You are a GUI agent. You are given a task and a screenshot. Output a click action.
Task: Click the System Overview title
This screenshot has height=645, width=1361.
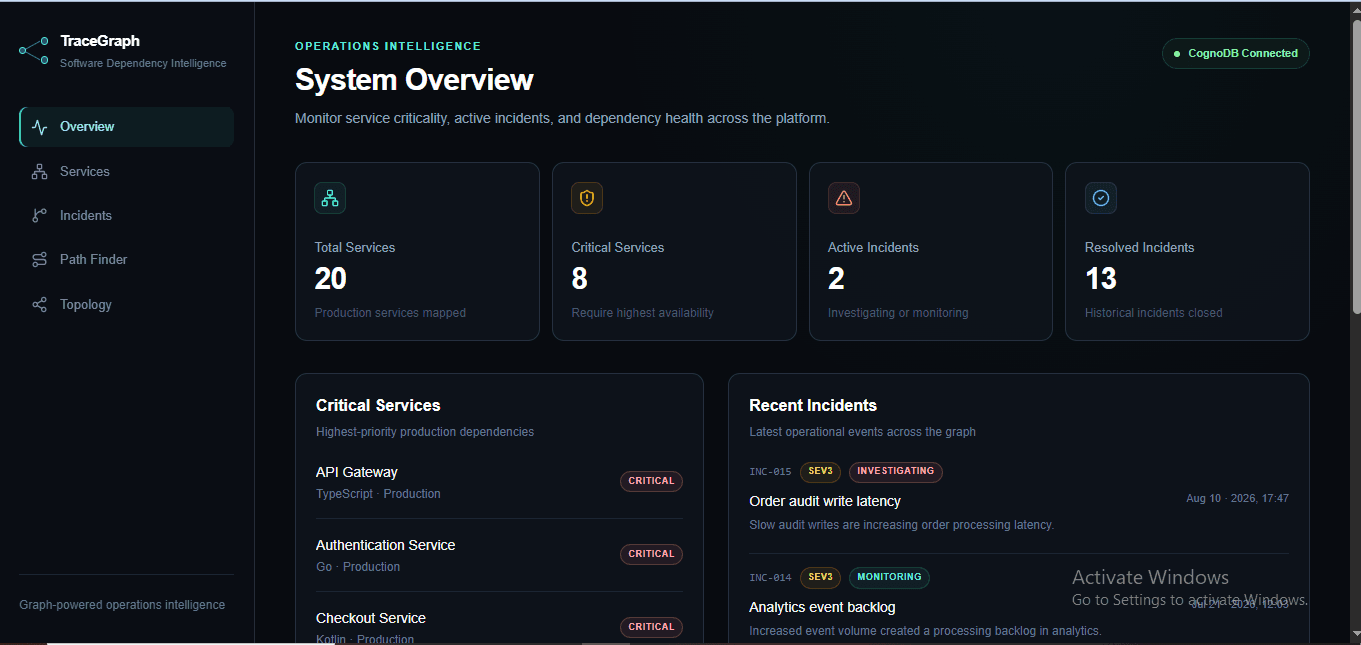414,80
